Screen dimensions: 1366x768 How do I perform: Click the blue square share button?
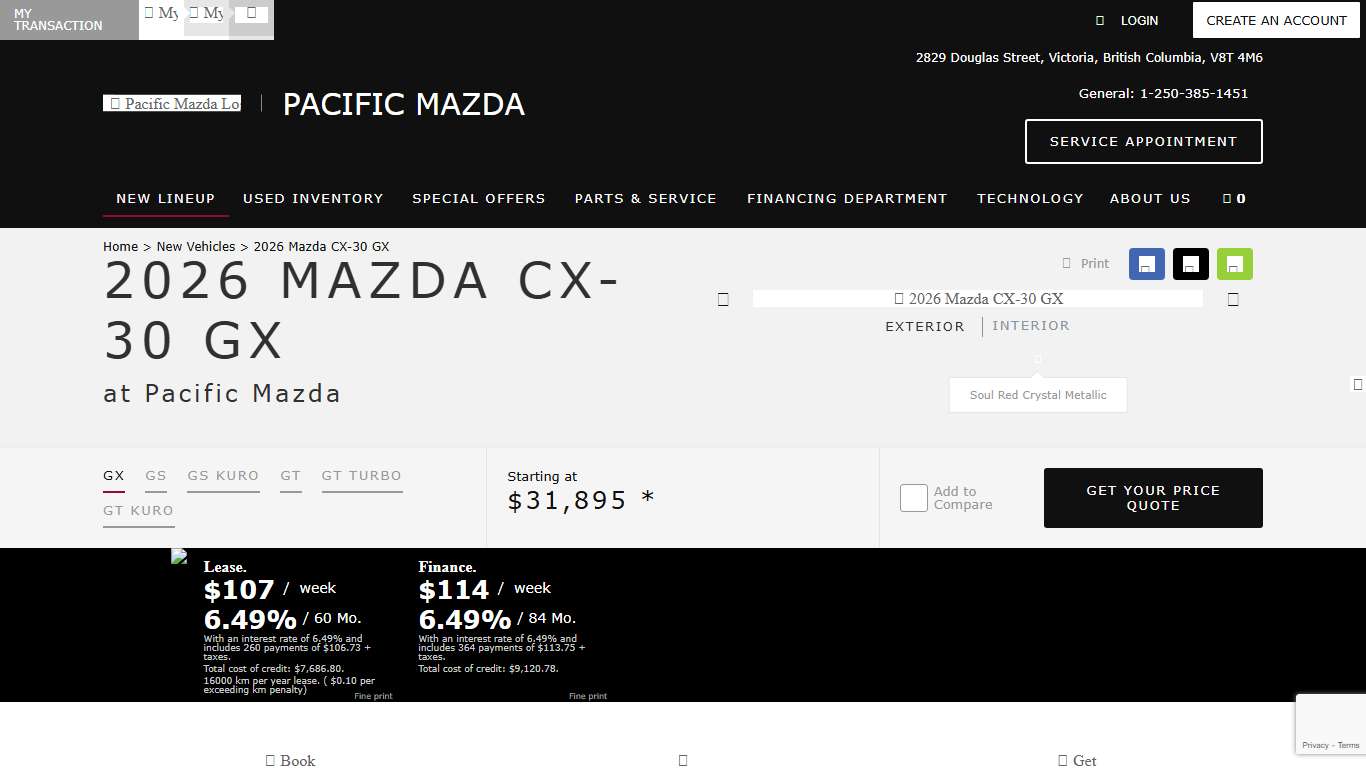coord(1146,264)
